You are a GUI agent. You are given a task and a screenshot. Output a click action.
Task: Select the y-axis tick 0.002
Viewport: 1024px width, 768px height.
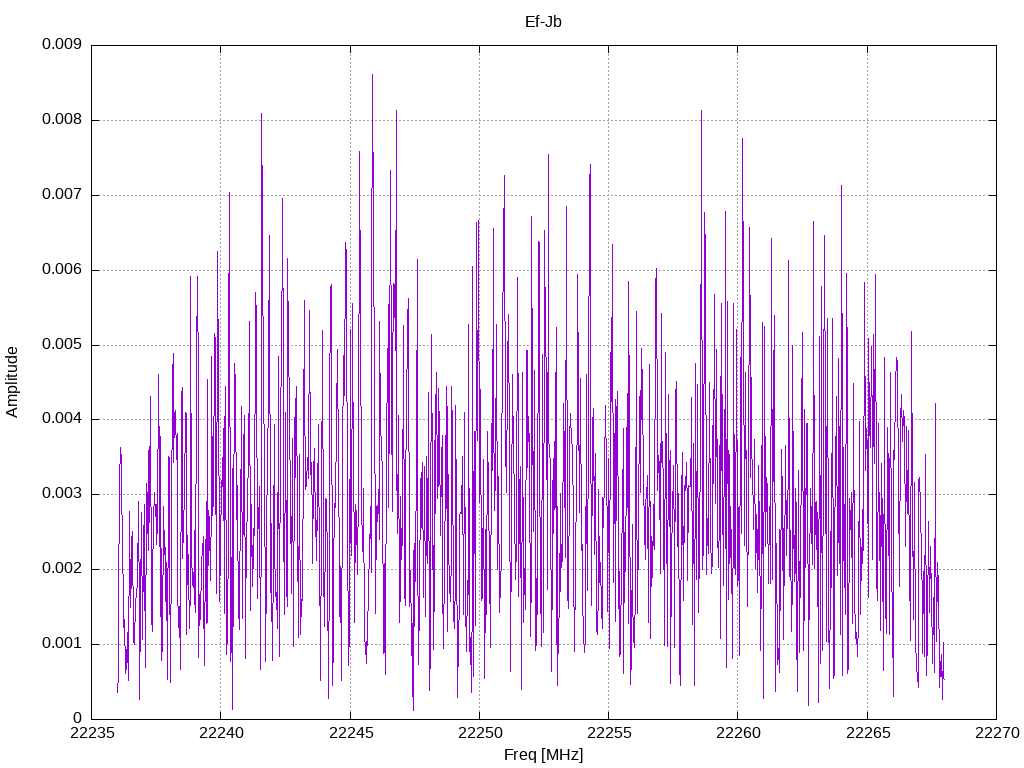pos(62,568)
